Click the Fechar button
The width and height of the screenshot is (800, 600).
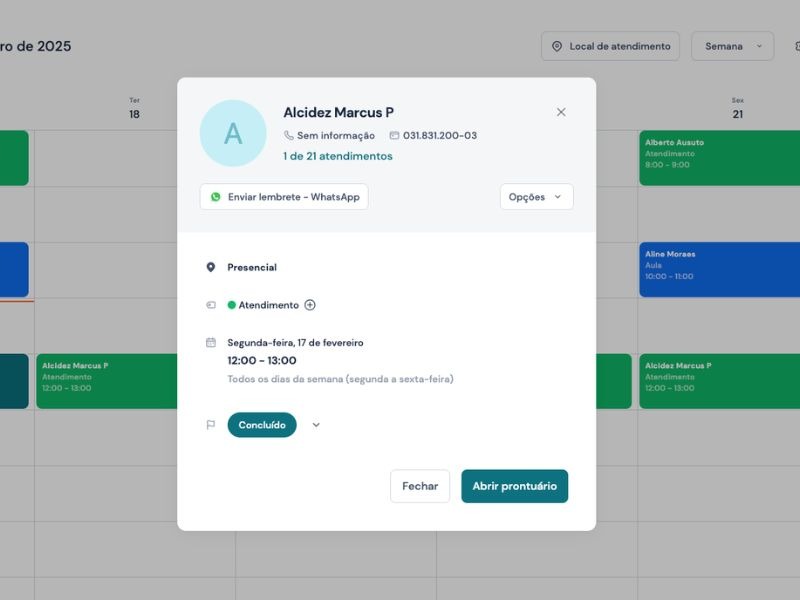[x=419, y=486]
